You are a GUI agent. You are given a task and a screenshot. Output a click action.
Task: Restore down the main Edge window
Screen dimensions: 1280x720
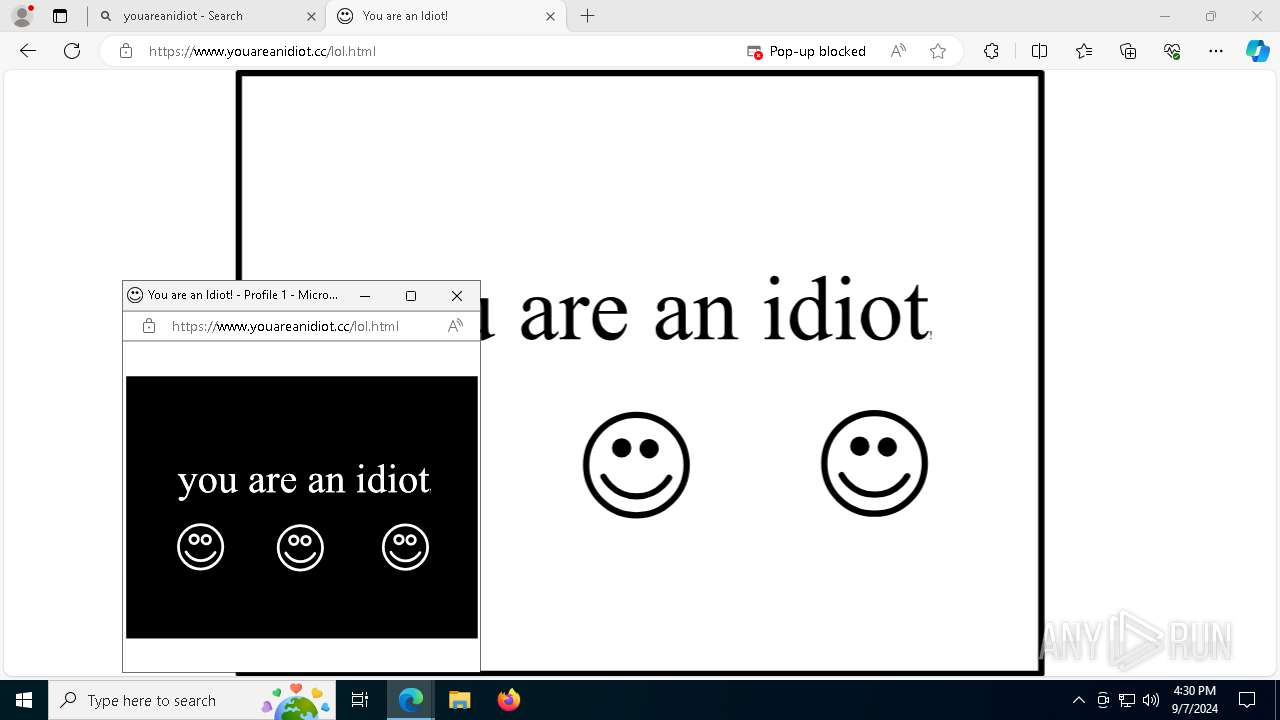(1211, 16)
